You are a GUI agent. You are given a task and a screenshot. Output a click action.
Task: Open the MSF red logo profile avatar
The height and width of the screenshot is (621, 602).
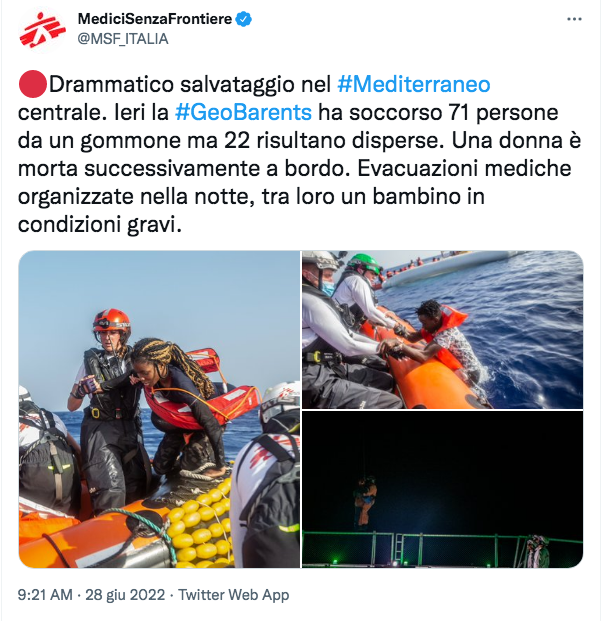(x=42, y=30)
